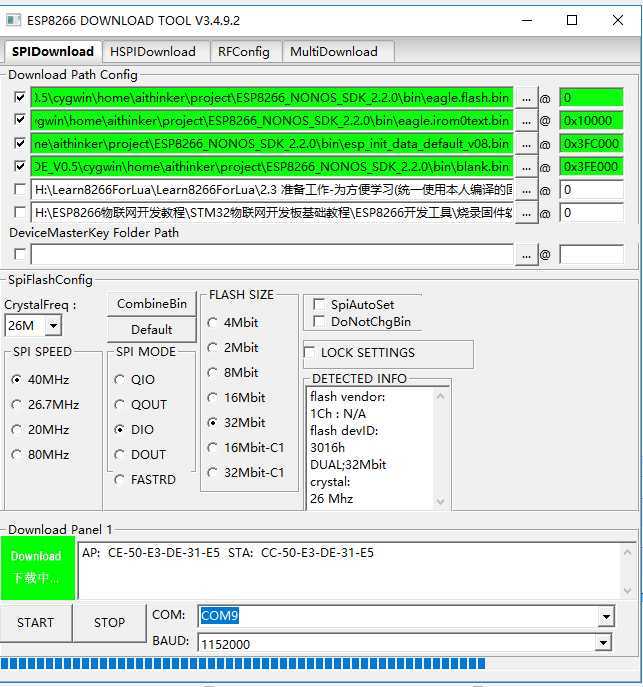Choose FASTRD SPI mode
643x687 pixels.
point(145,479)
